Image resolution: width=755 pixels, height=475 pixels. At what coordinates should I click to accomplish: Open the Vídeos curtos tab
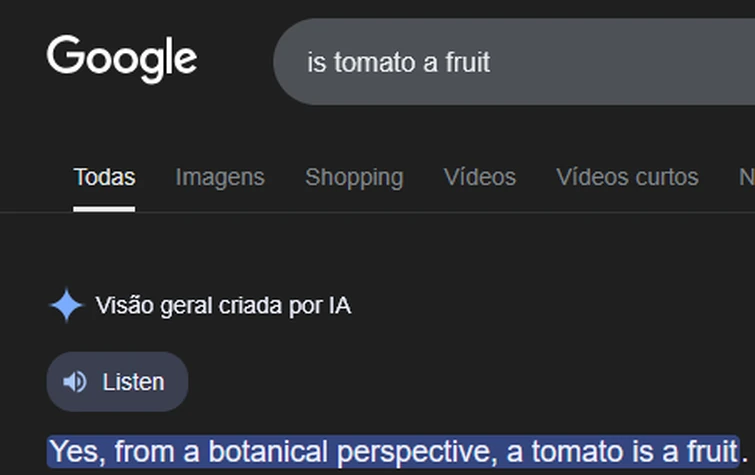pos(627,178)
